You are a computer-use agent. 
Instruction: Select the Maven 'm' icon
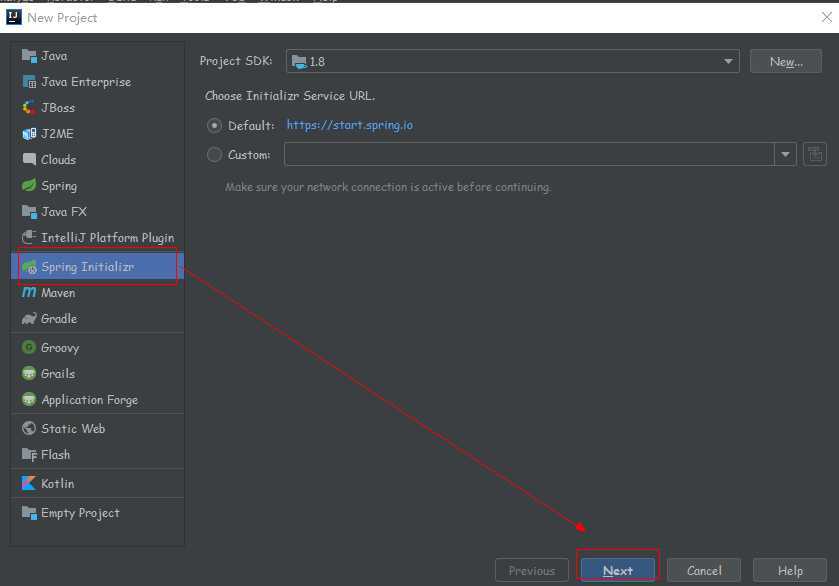click(x=29, y=292)
